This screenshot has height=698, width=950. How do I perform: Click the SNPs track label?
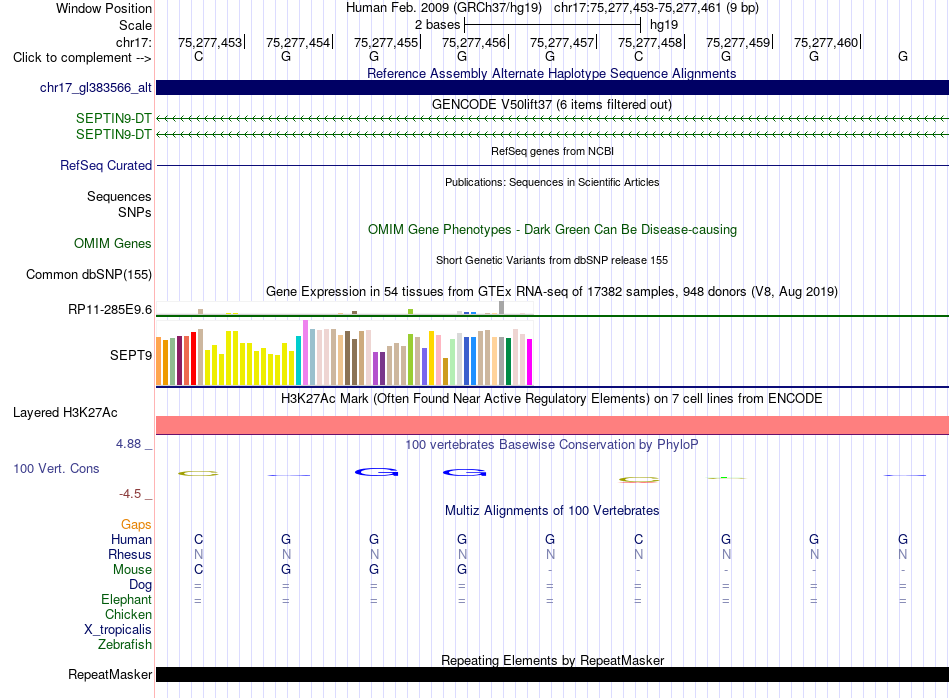pos(135,213)
